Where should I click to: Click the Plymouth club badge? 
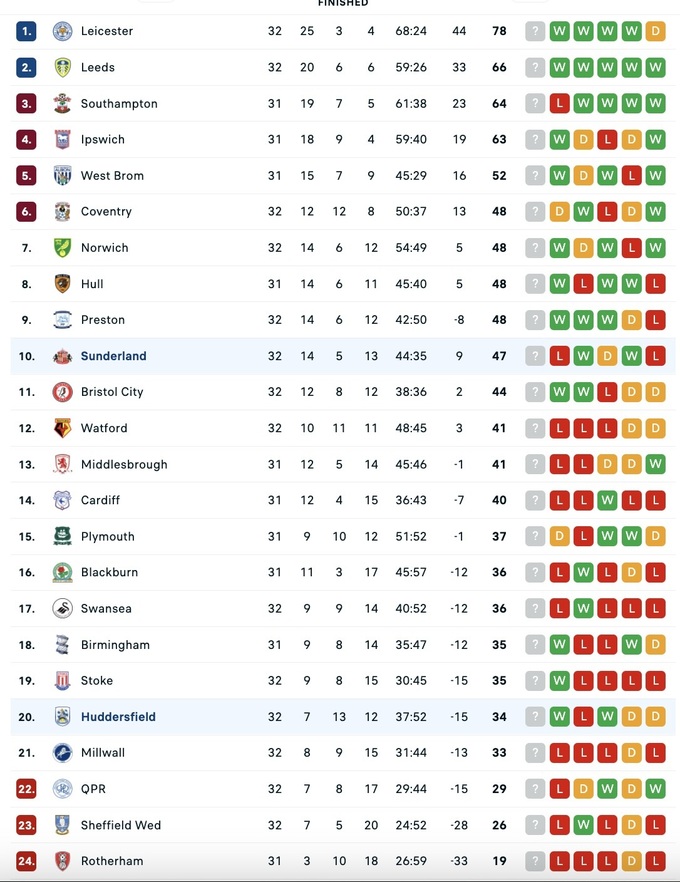coord(62,536)
